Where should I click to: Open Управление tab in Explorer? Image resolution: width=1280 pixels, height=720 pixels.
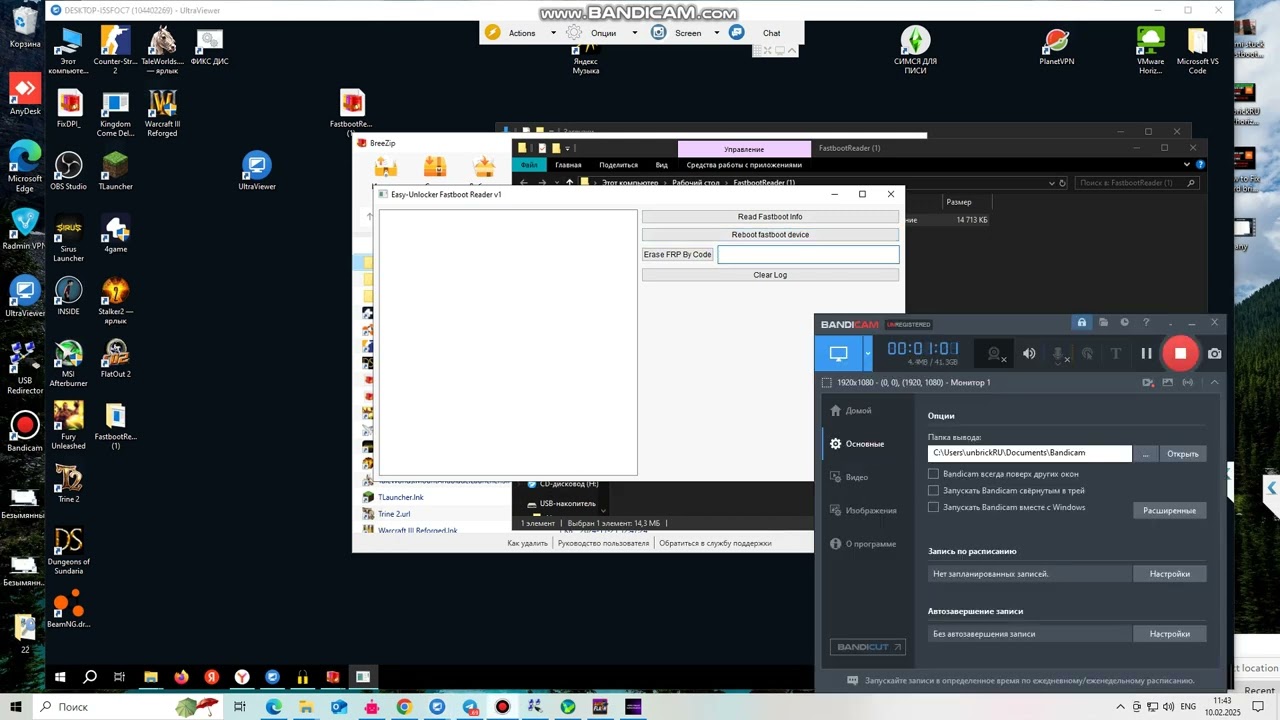[744, 149]
